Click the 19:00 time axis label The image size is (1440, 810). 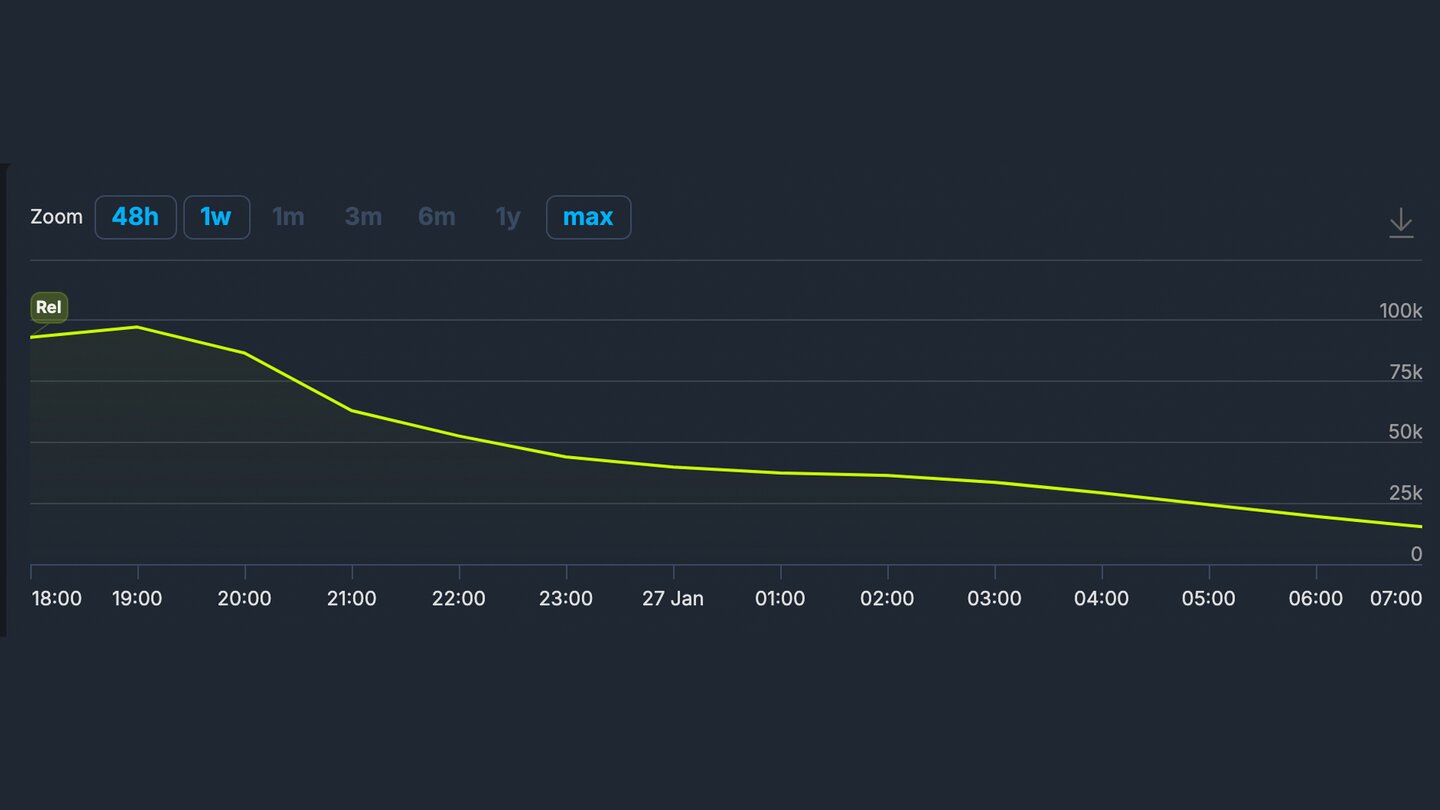coord(137,599)
